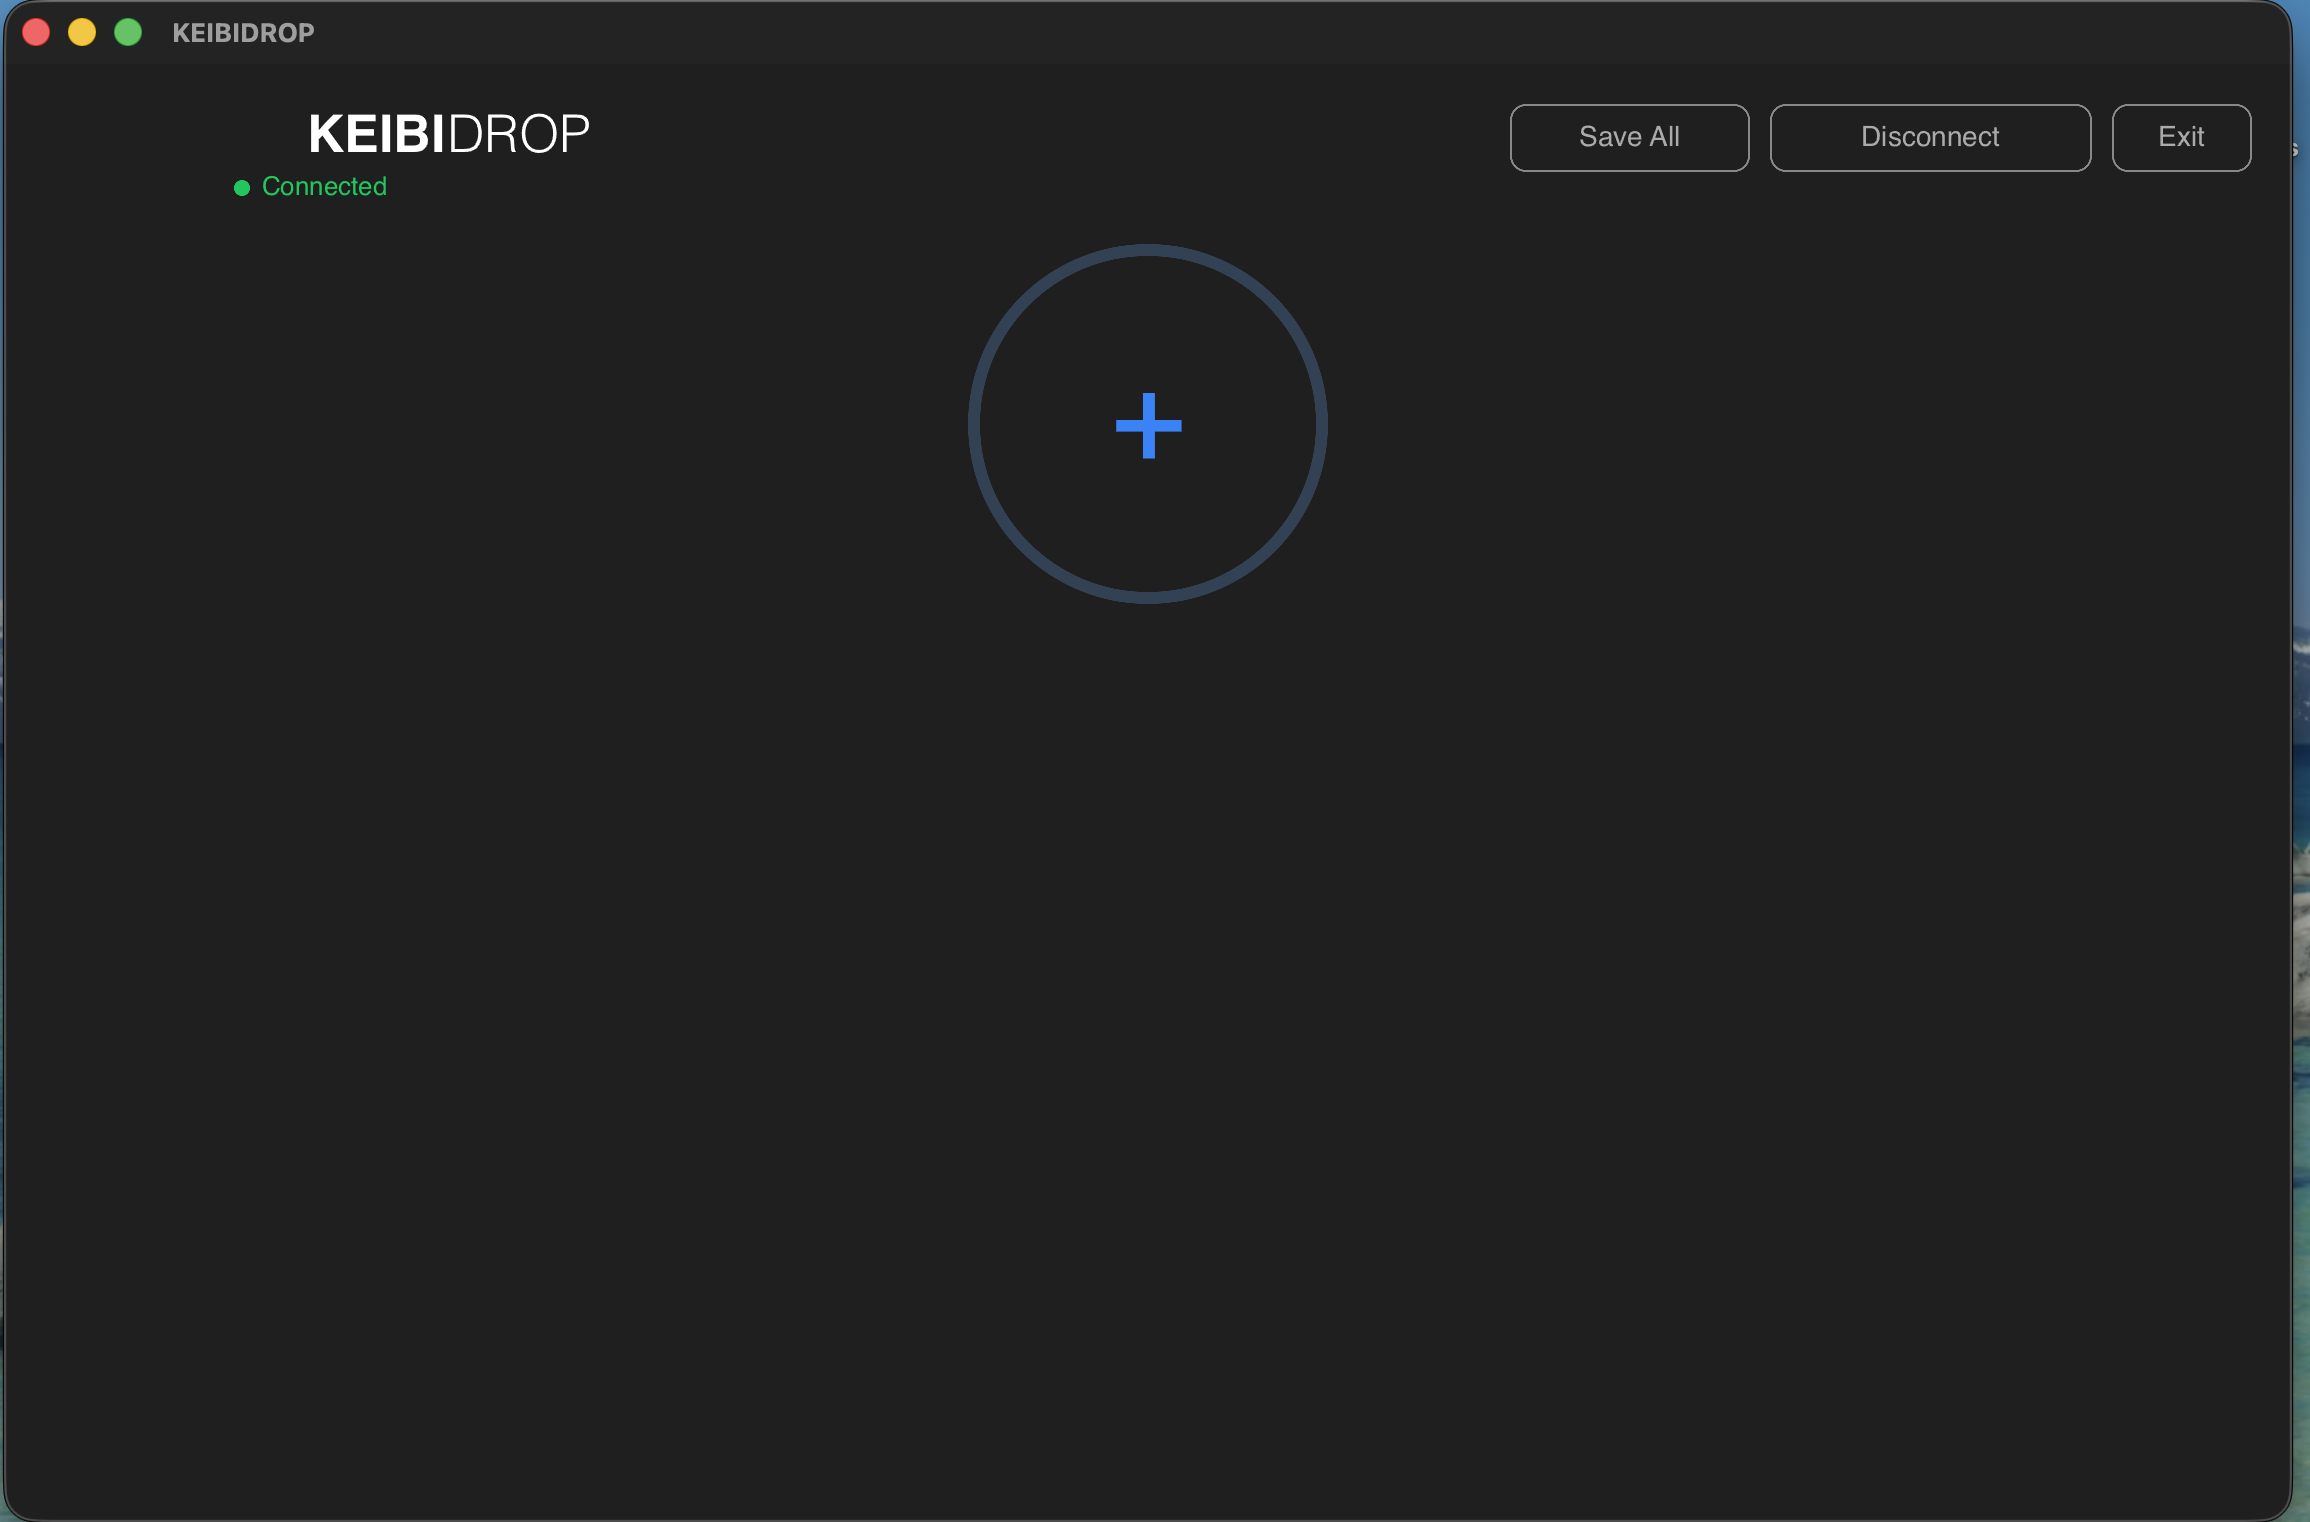Click the green zoom traffic light
2310x1522 pixels.
[x=128, y=32]
